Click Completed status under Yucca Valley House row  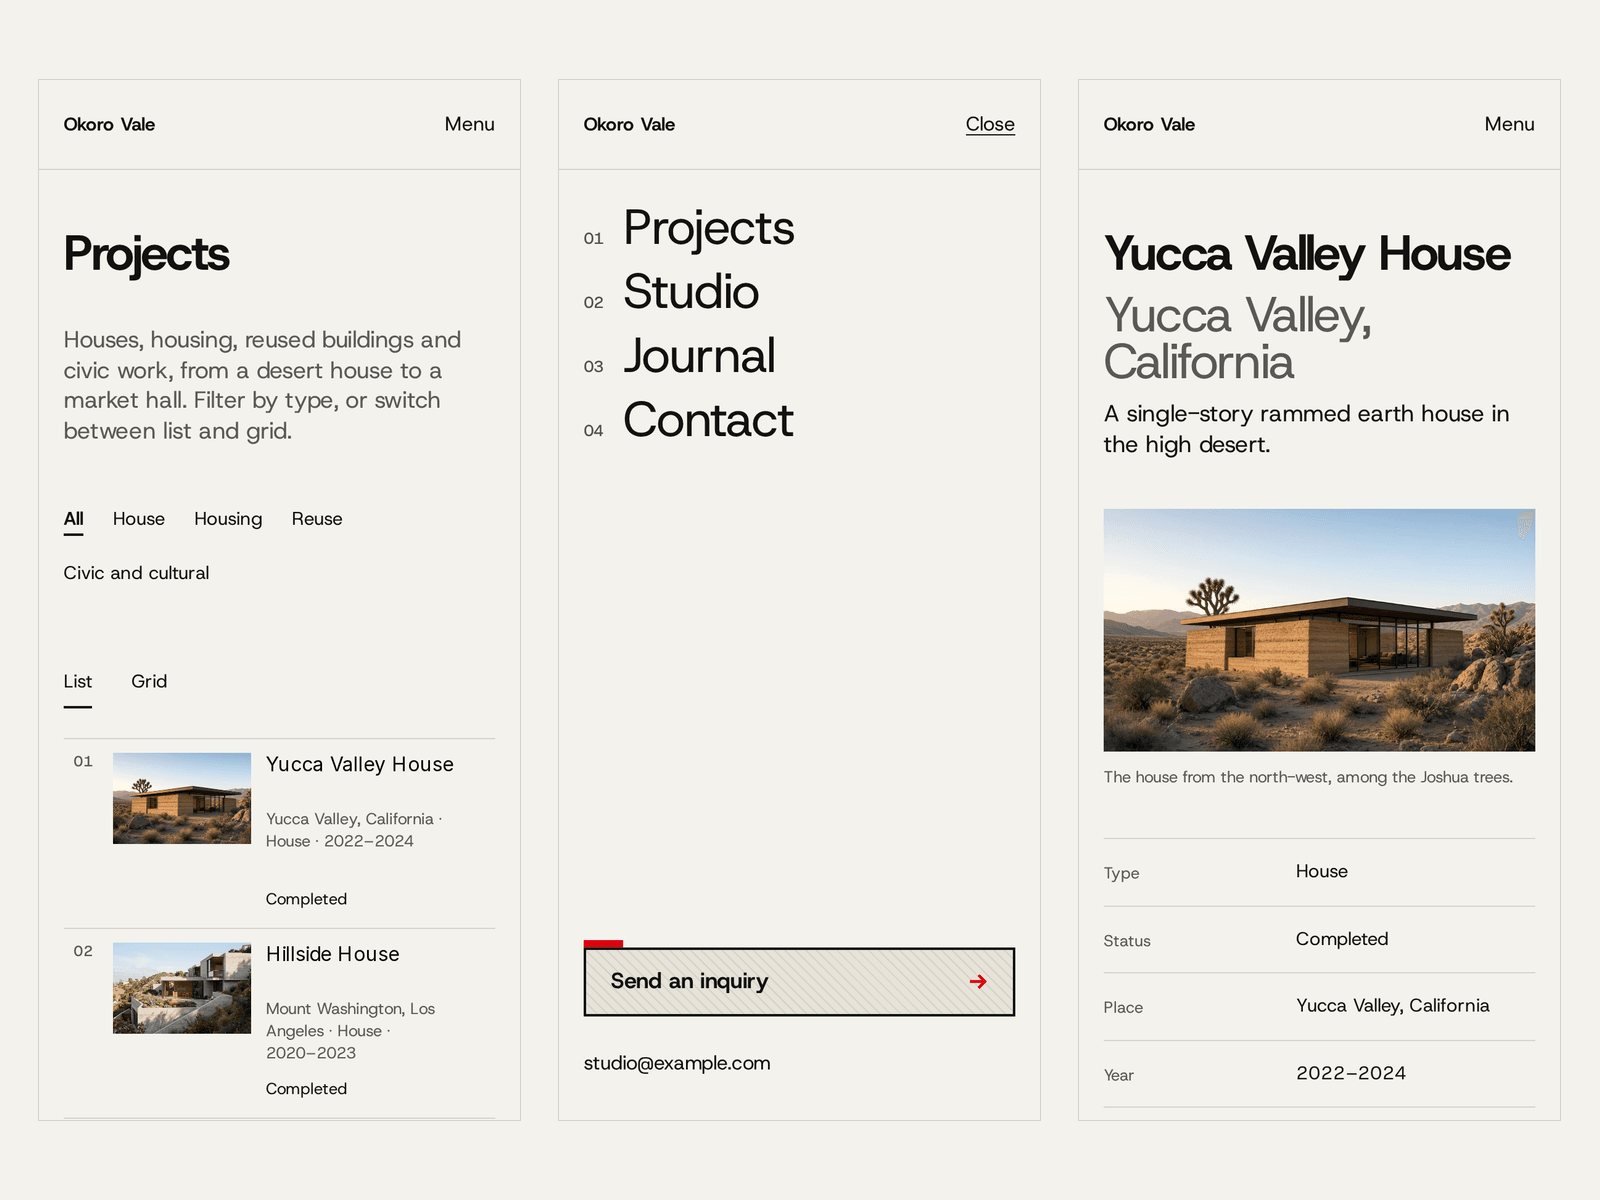[x=306, y=899]
